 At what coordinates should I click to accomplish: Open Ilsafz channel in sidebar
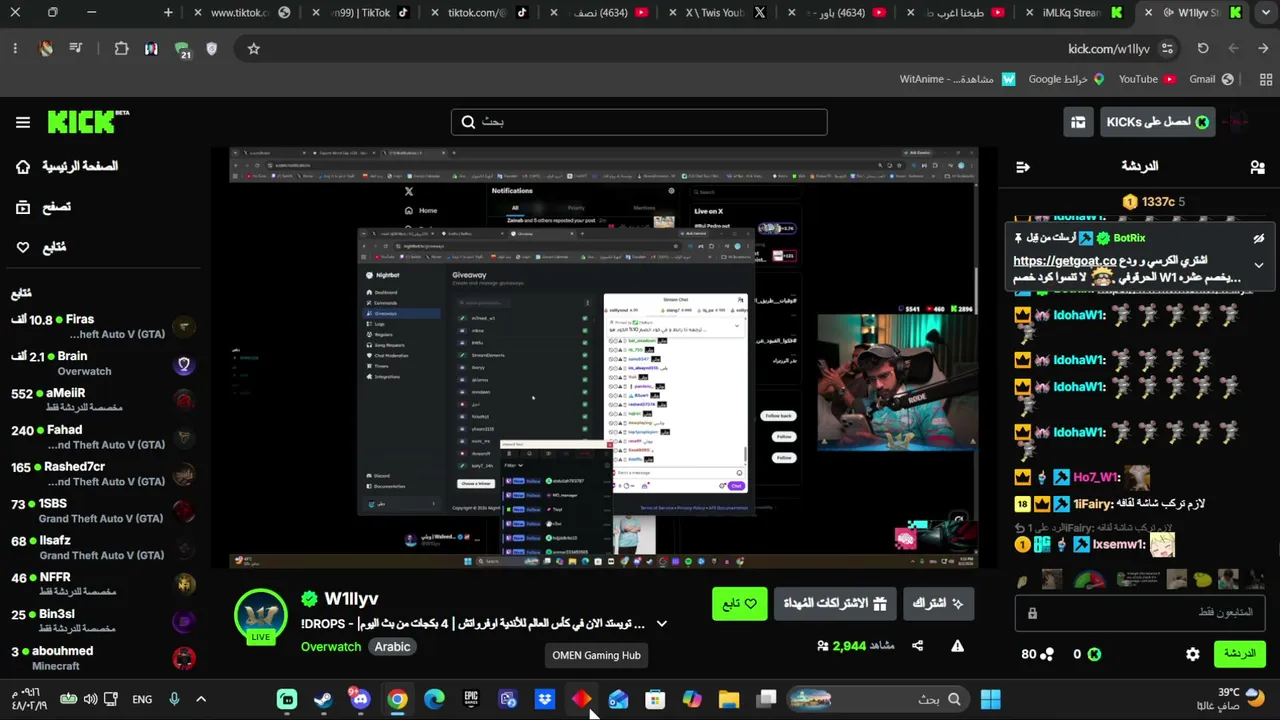(x=103, y=548)
